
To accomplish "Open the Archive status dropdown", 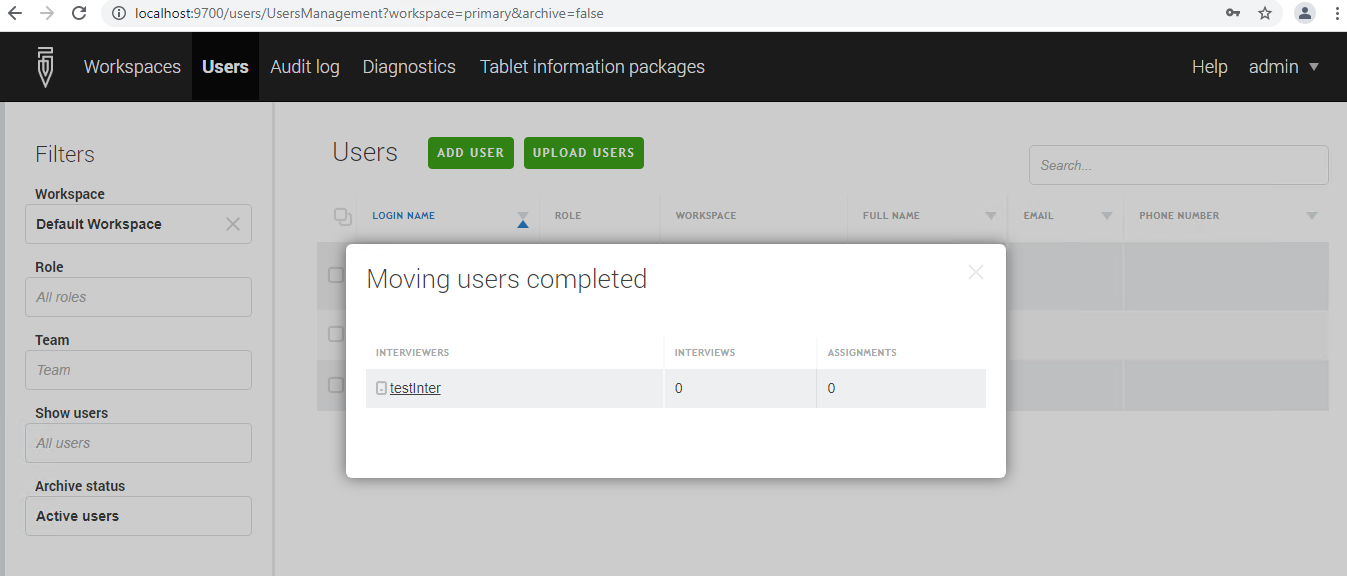I will (x=138, y=516).
